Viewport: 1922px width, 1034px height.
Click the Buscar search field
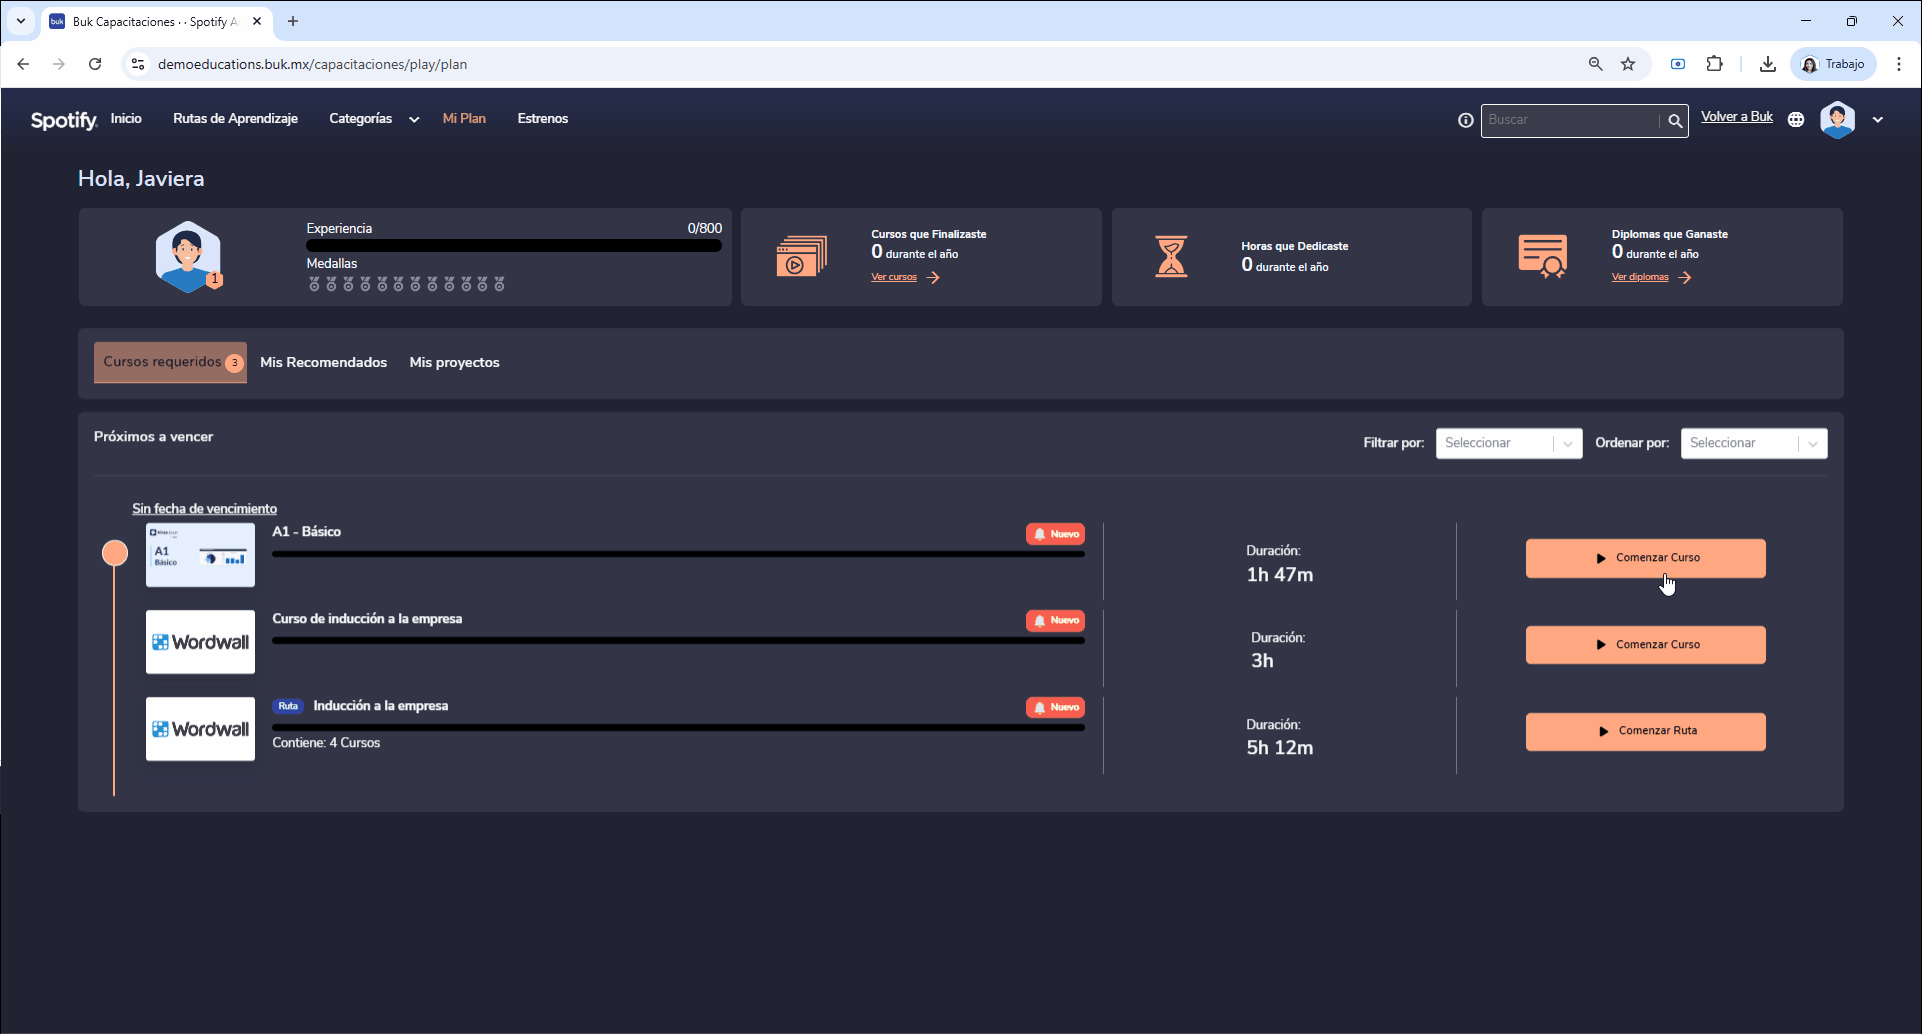coord(1569,120)
